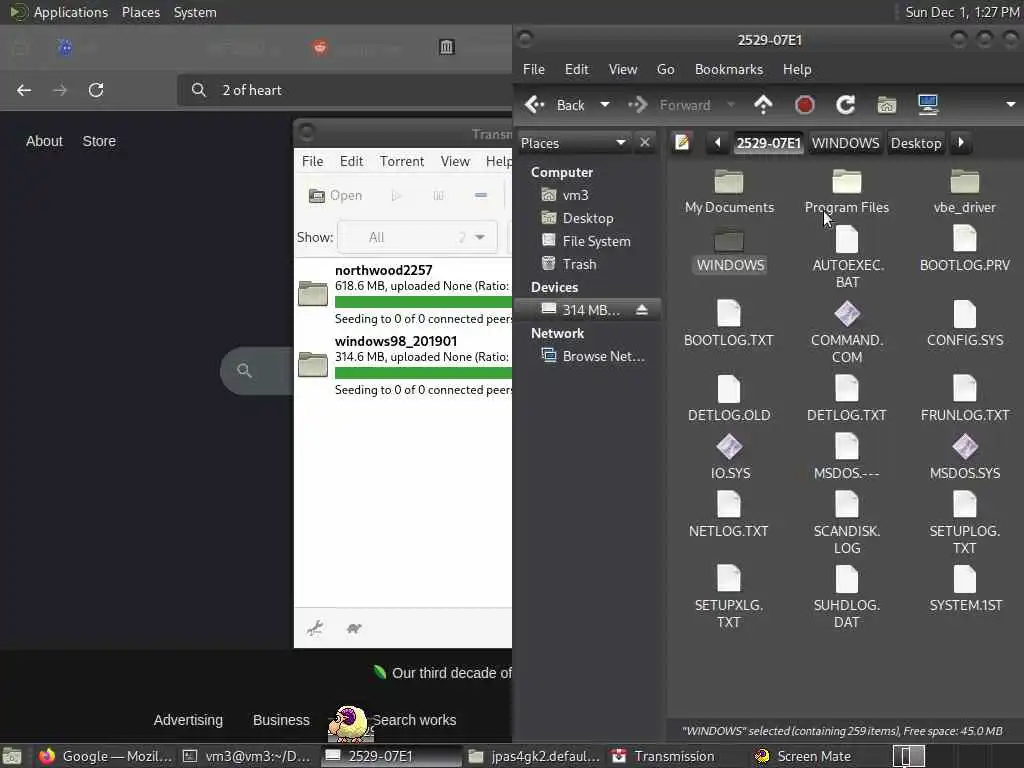Select the COMMAND.COM file icon
Screen dimensions: 1024x768
coord(846,314)
